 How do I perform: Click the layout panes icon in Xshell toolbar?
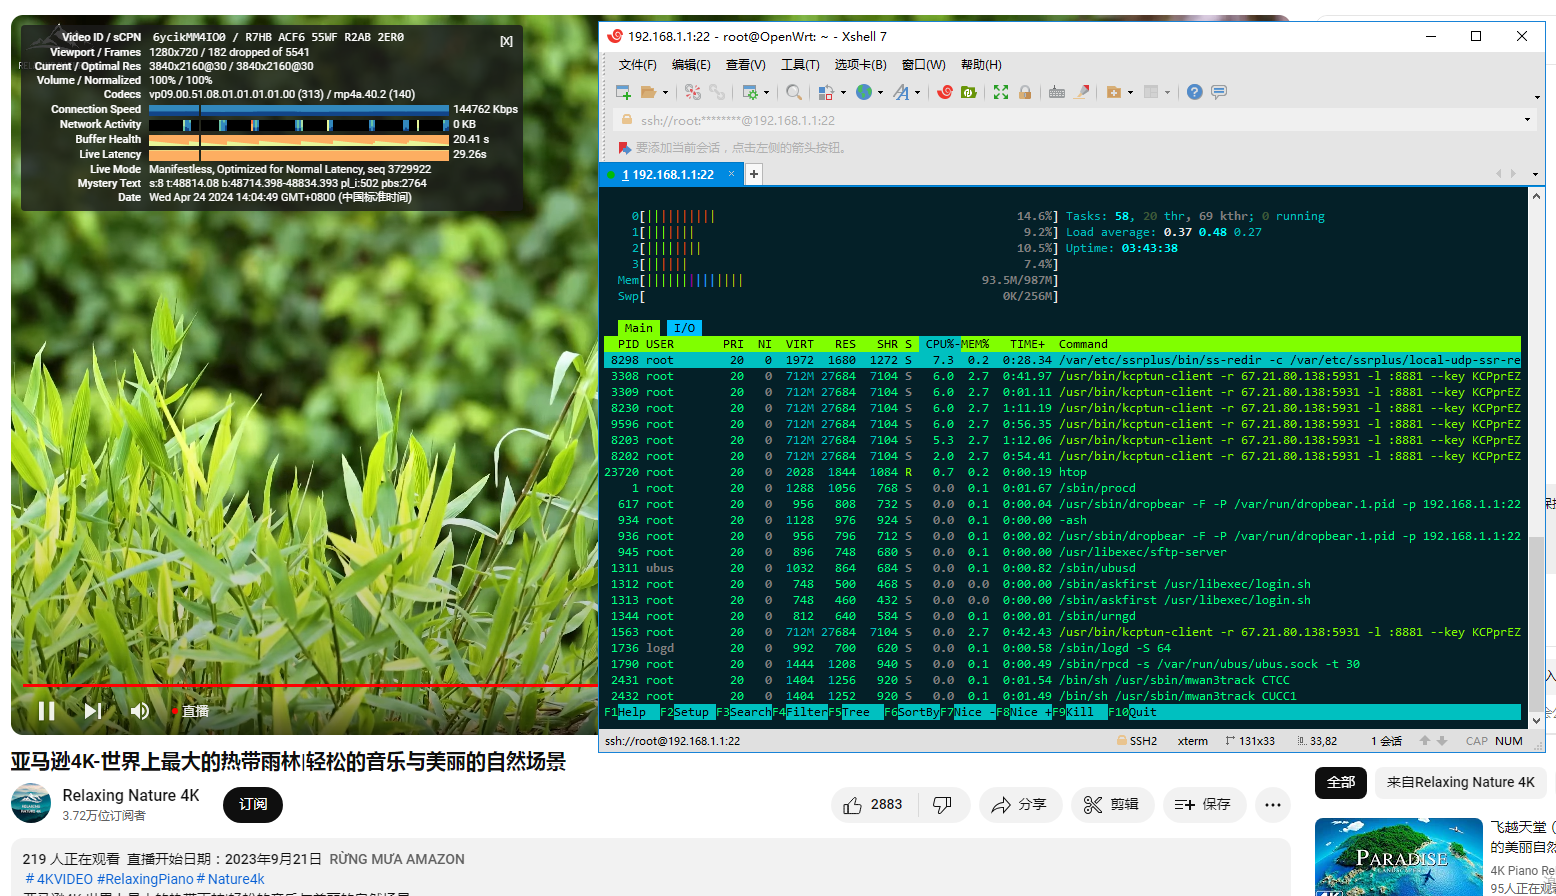(1151, 92)
